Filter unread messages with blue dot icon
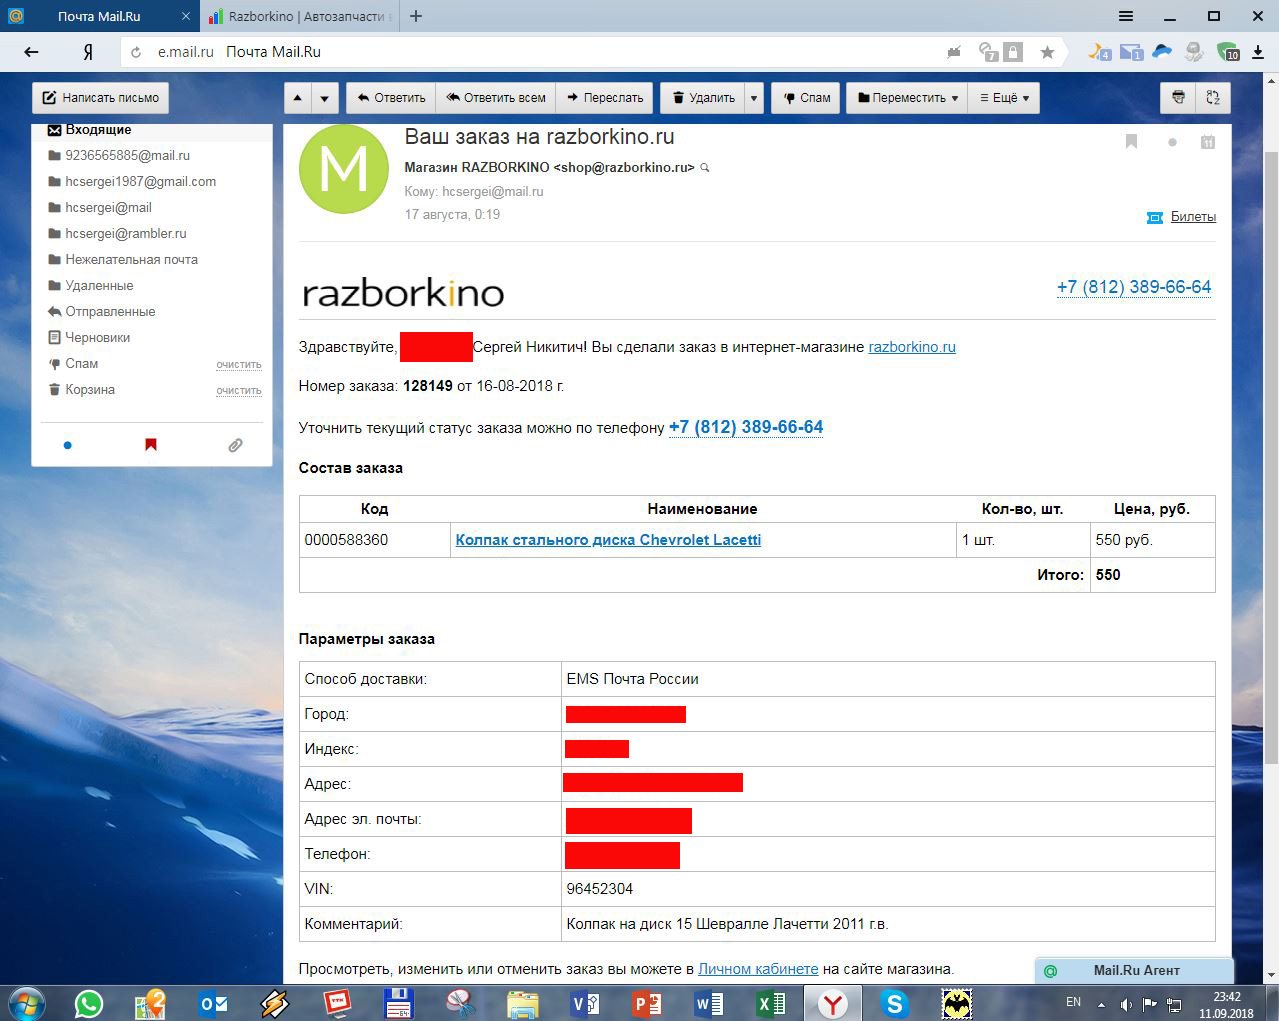The height and width of the screenshot is (1021, 1279). [68, 445]
